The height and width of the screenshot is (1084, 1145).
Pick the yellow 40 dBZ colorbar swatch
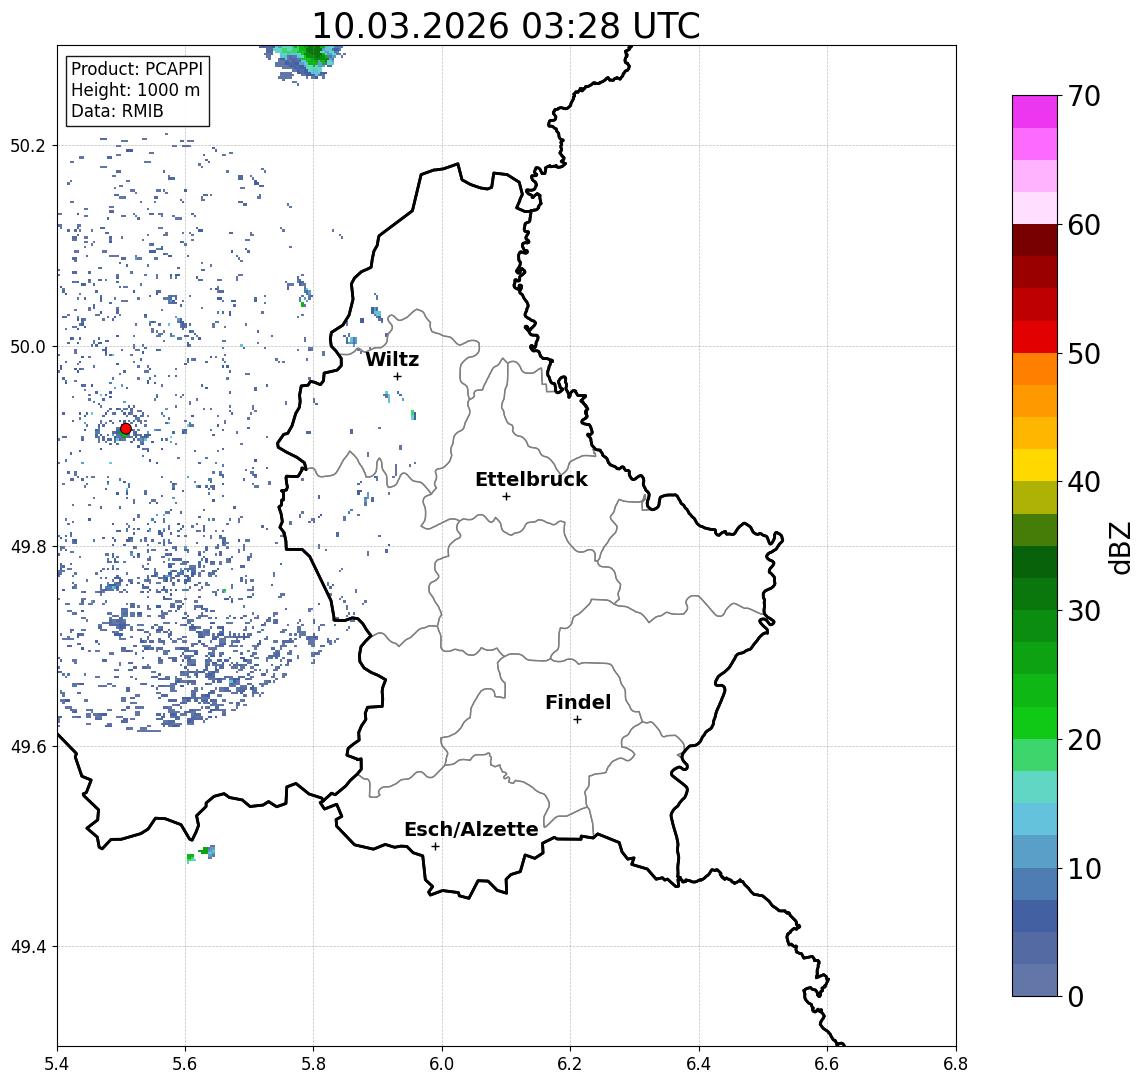pyautogui.click(x=1034, y=465)
